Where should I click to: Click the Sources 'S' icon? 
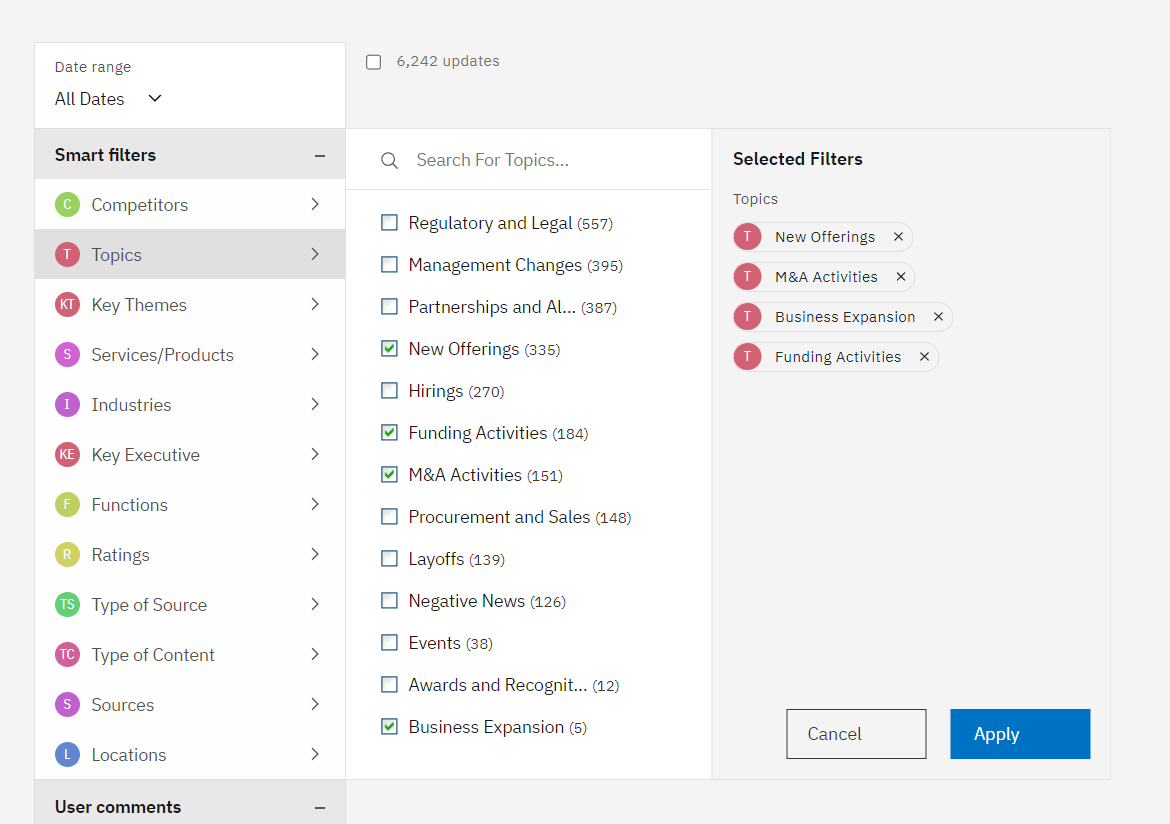point(67,705)
